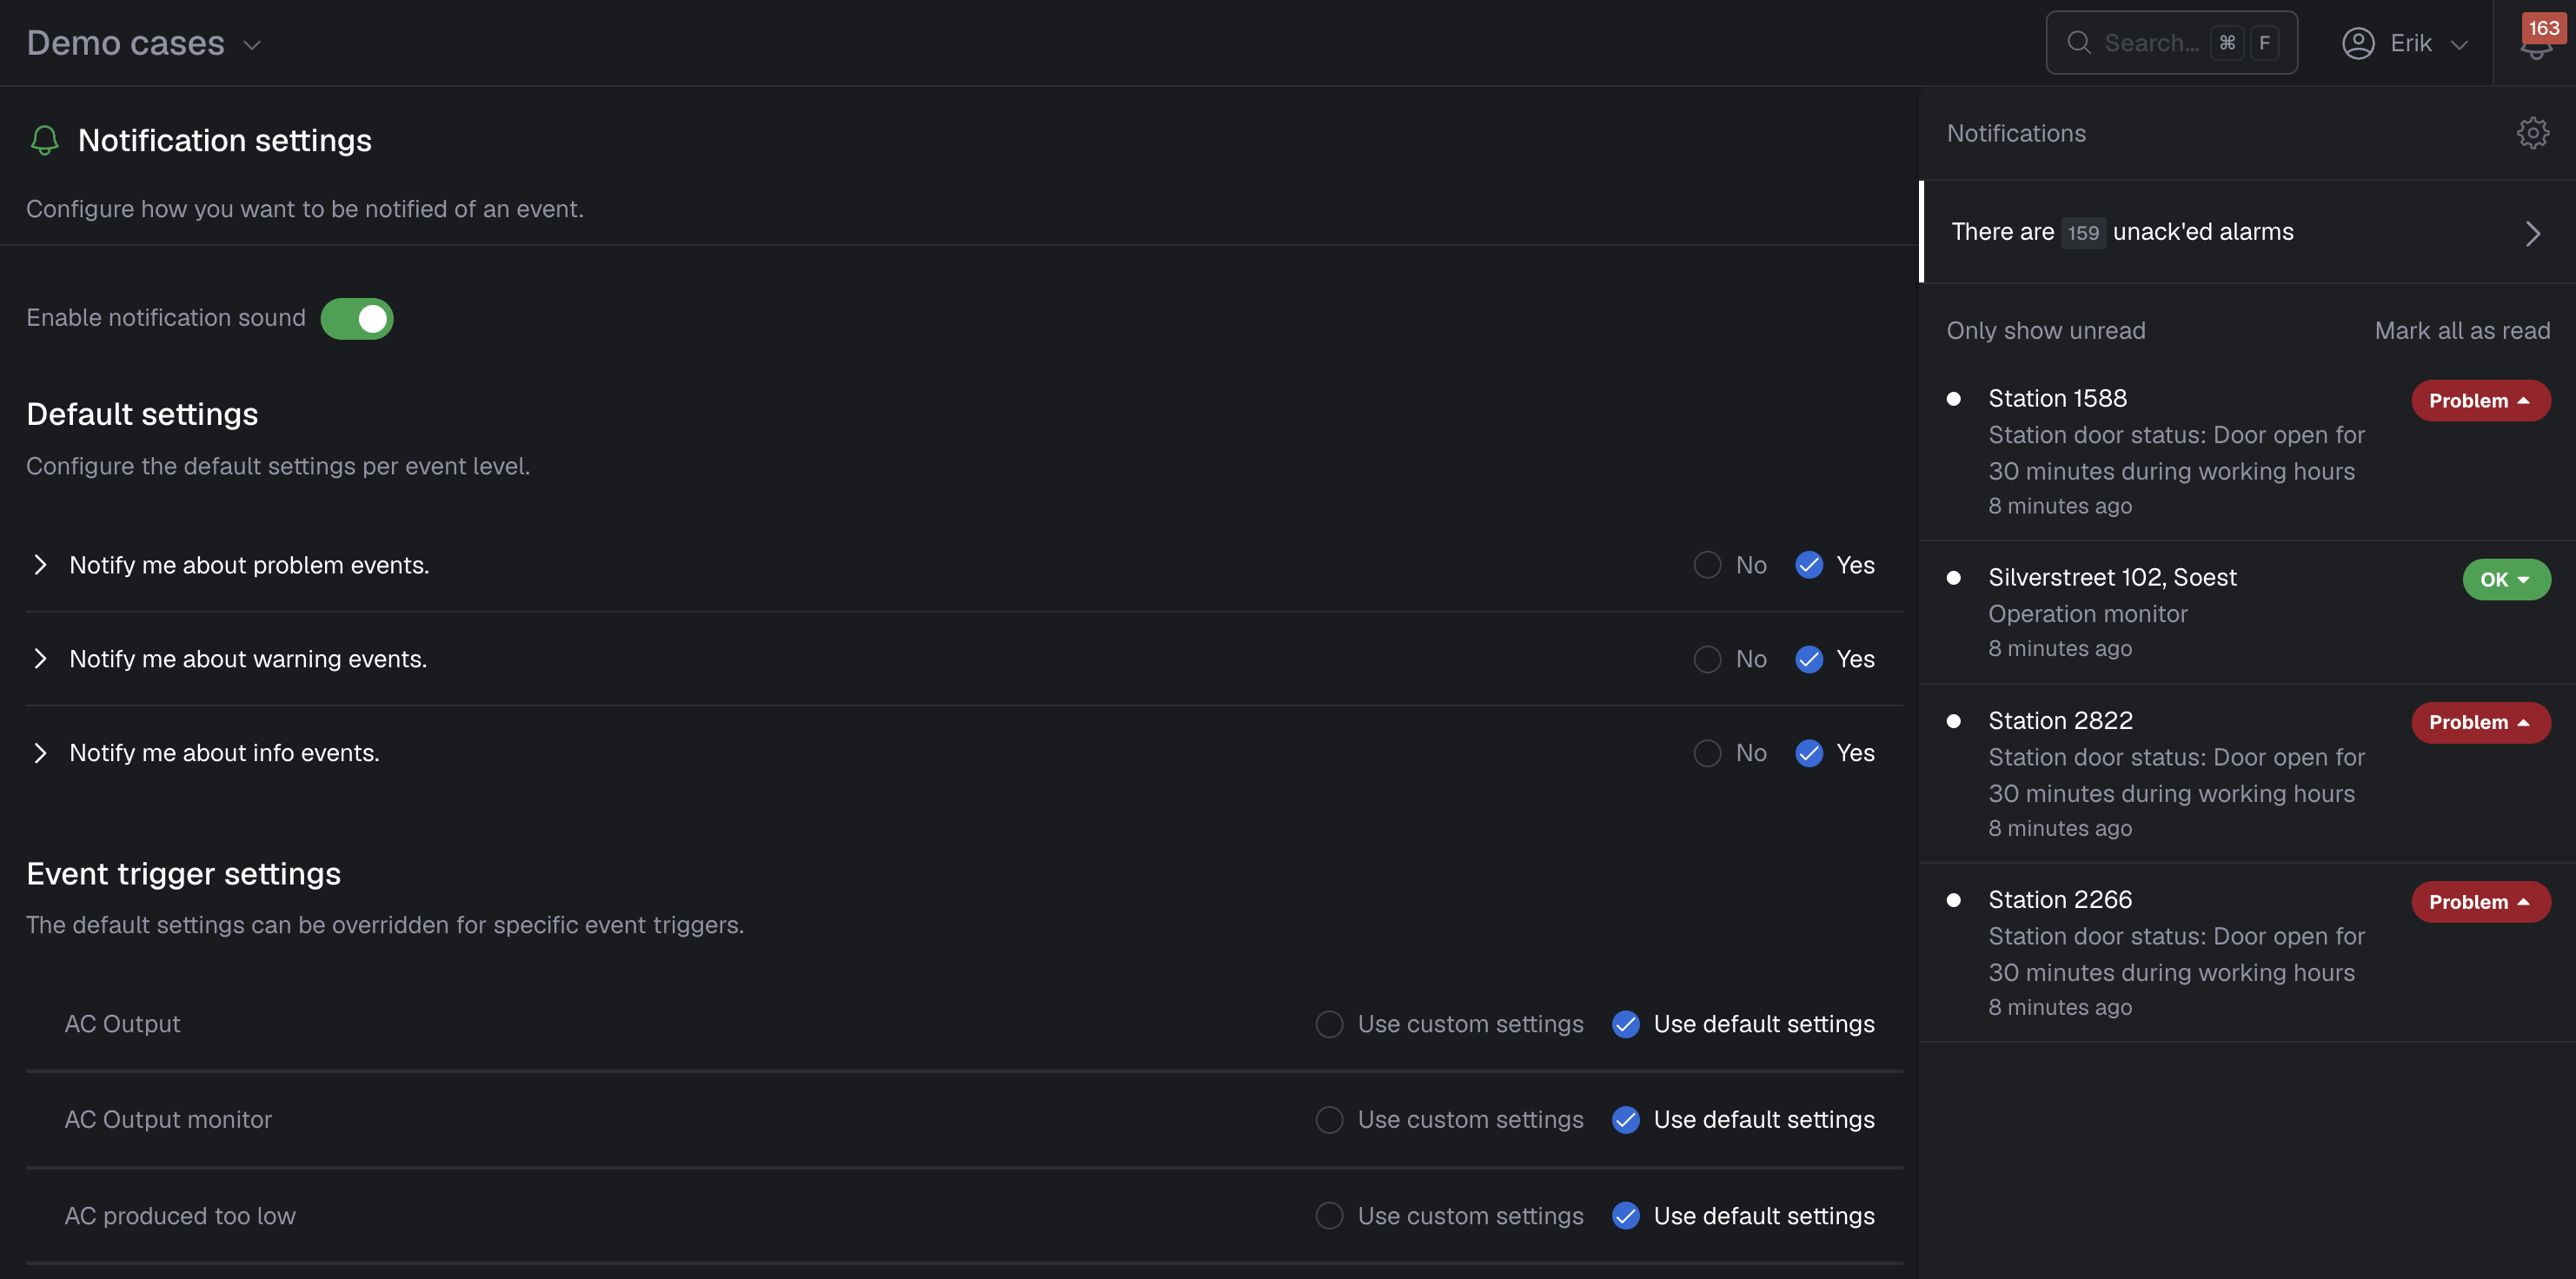Click Operation monitor description text
The width and height of the screenshot is (2576, 1279).
(2087, 613)
